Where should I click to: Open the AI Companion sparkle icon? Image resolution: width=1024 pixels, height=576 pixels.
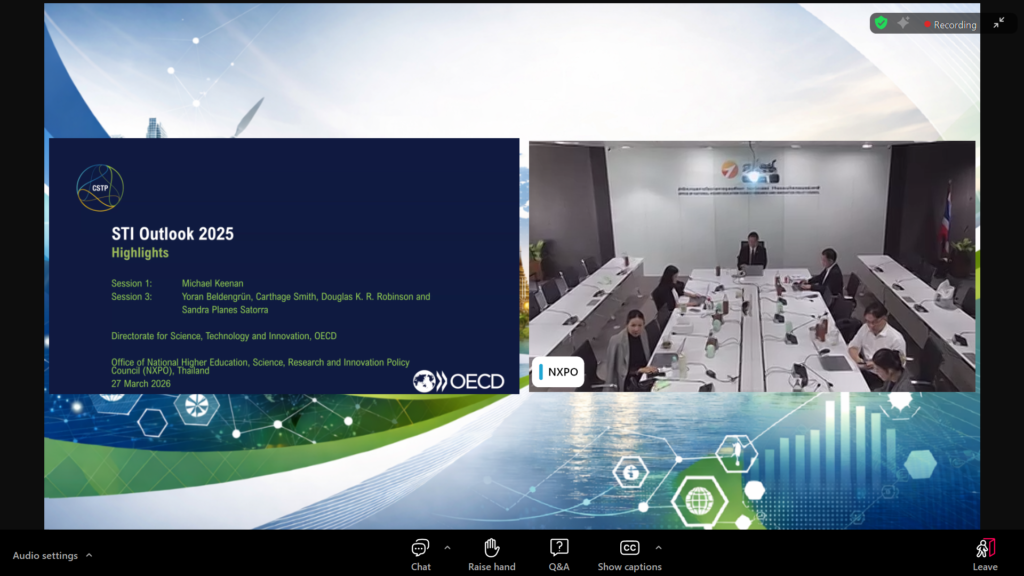pyautogui.click(x=903, y=23)
